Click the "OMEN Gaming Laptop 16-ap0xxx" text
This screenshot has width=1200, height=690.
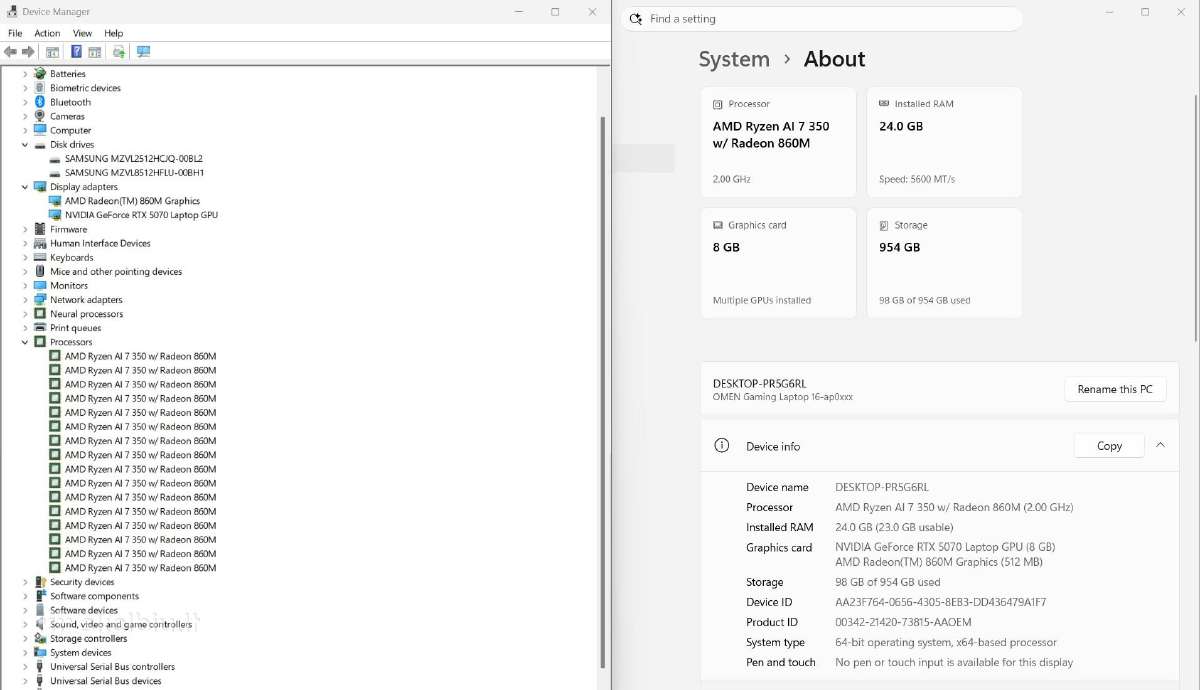783,397
